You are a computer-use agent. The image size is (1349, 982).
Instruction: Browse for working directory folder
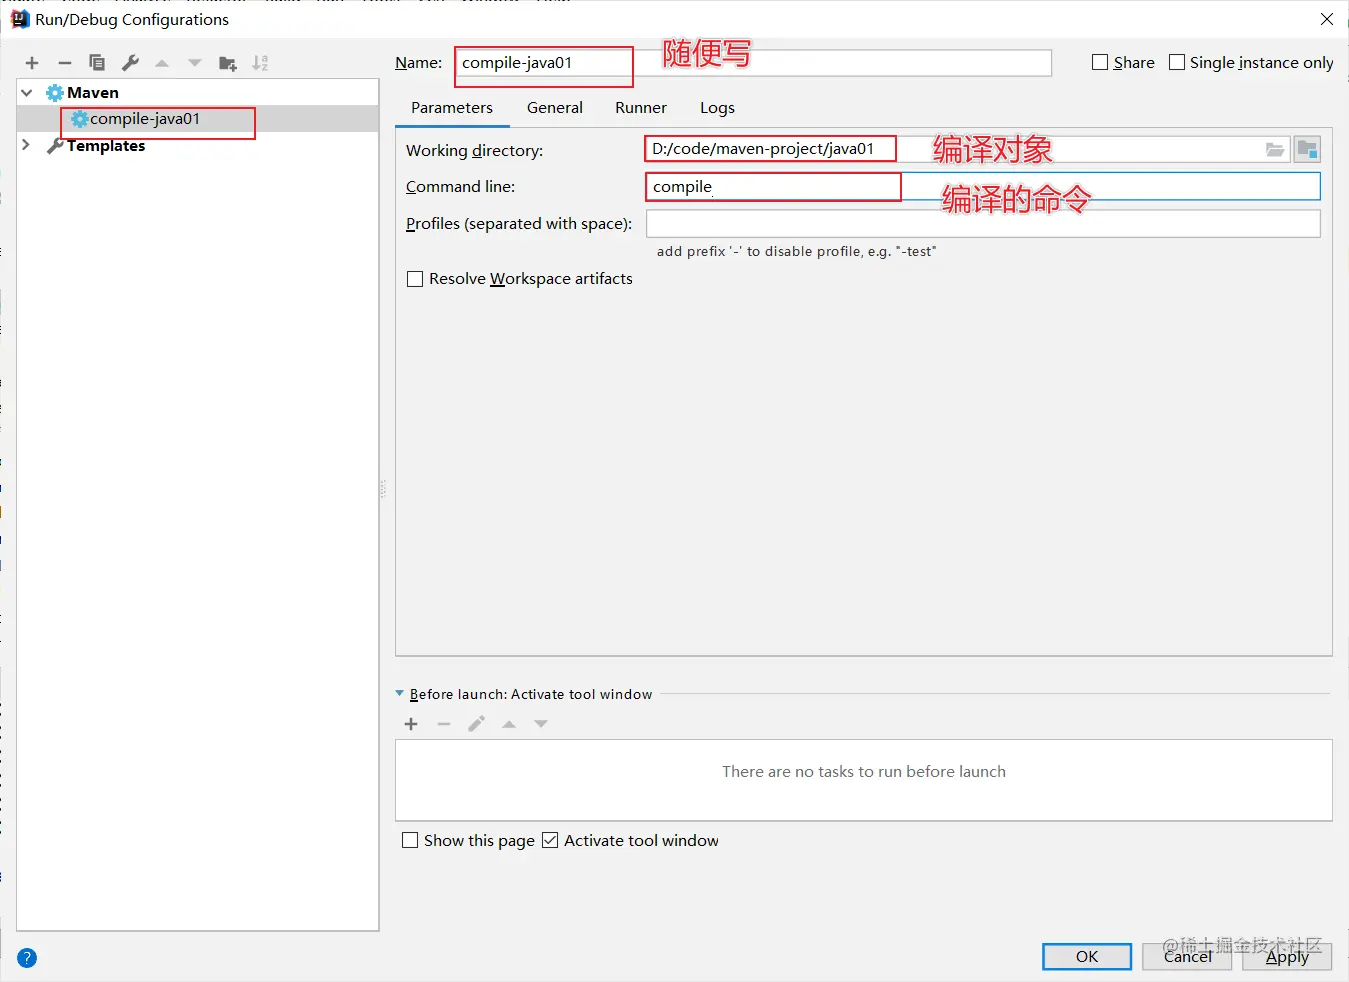(x=1274, y=150)
